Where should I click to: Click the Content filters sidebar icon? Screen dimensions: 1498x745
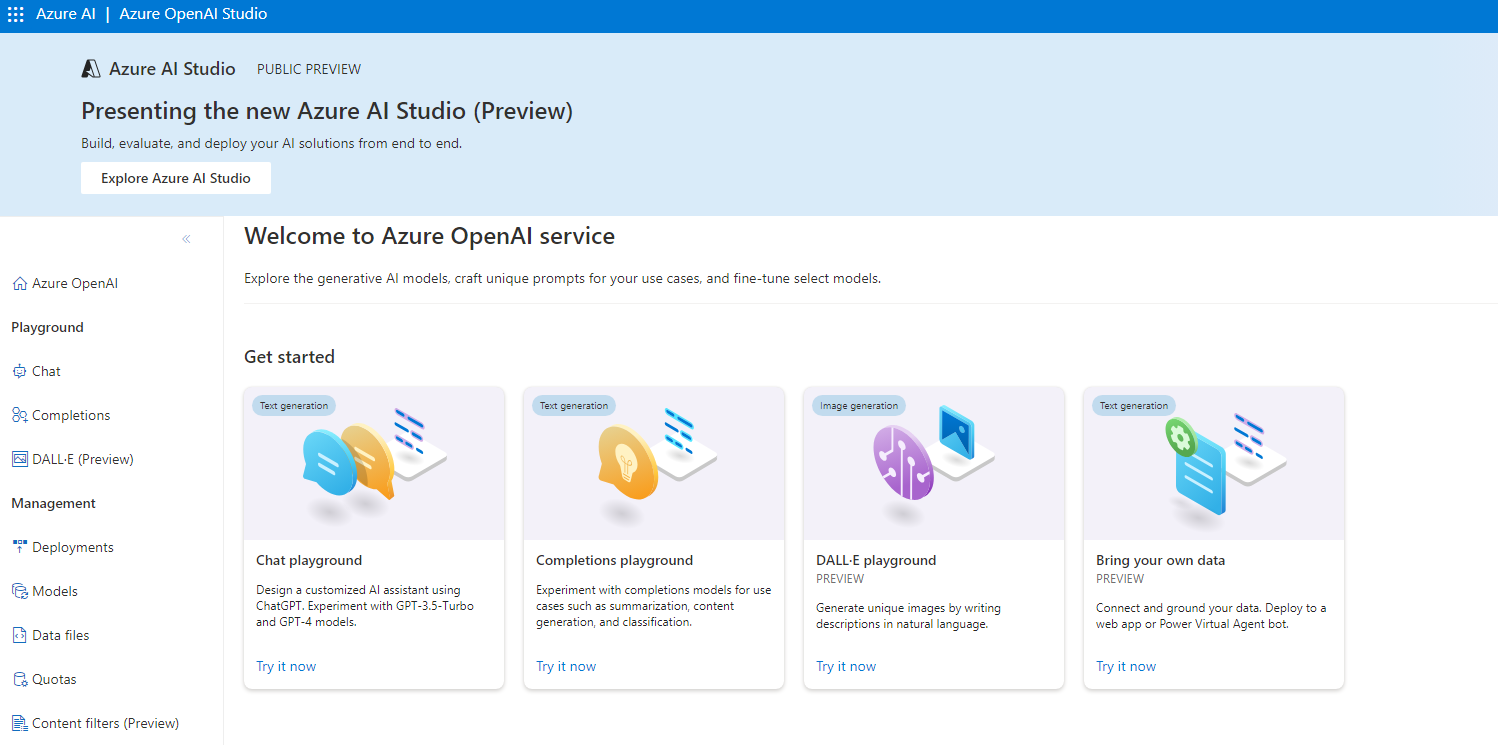(20, 723)
